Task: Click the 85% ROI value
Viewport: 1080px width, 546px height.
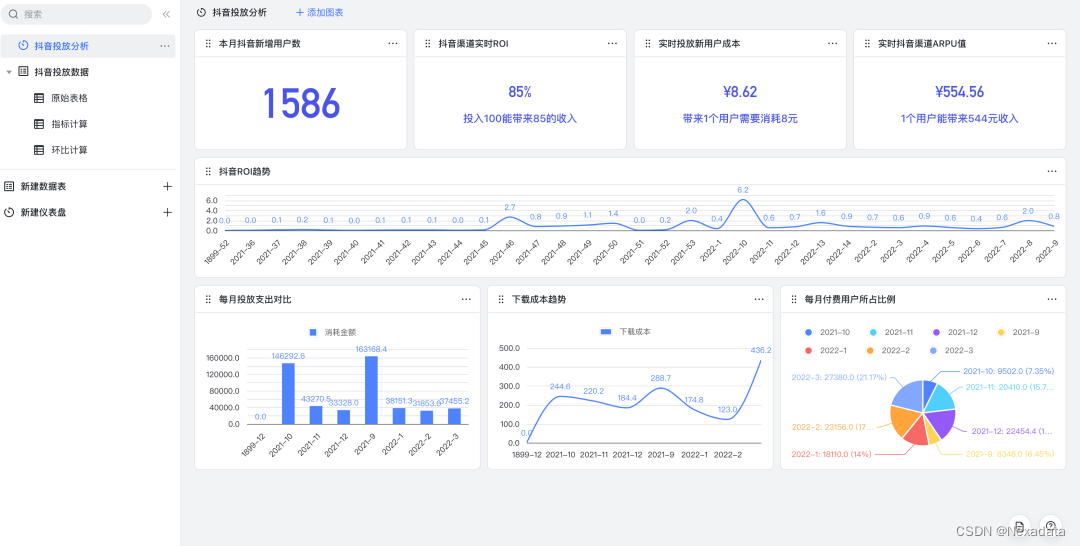Action: [520, 92]
